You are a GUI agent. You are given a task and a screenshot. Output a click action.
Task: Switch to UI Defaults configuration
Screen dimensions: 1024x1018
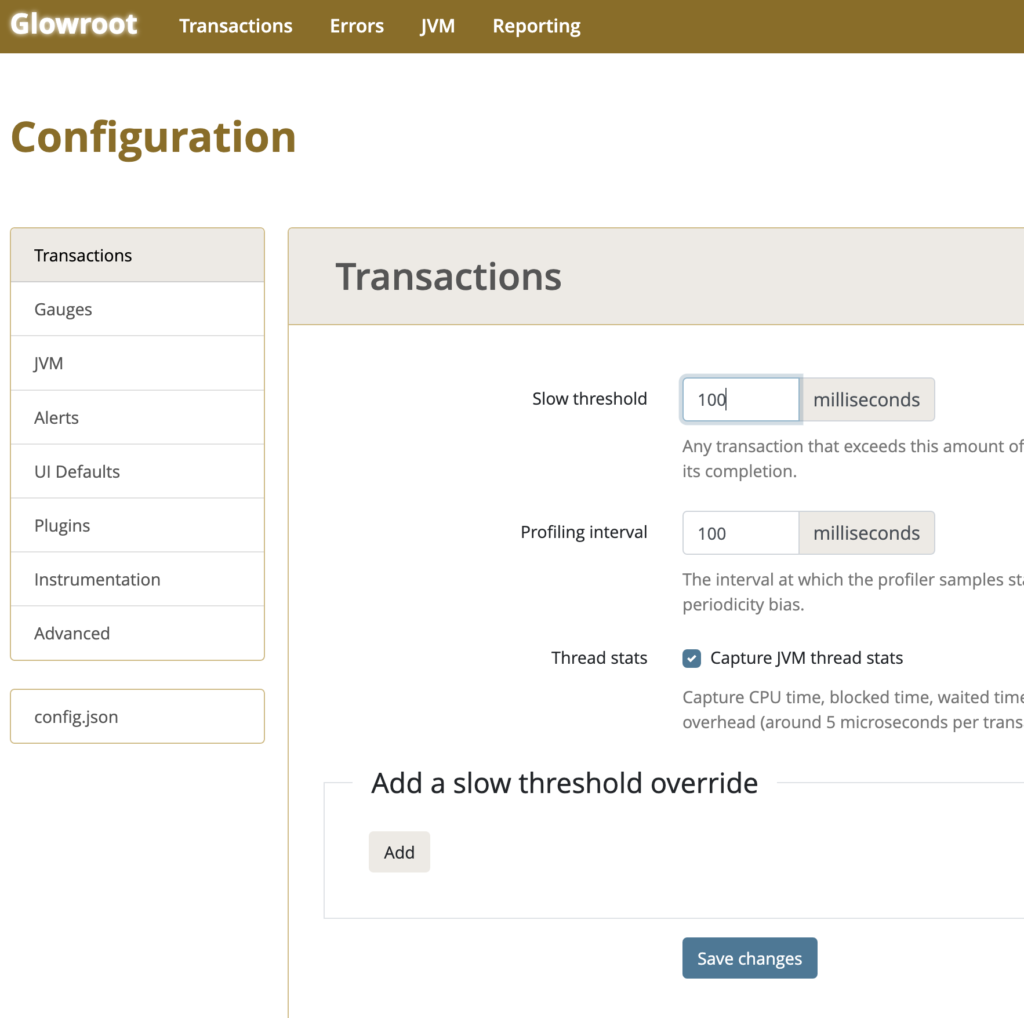(137, 471)
